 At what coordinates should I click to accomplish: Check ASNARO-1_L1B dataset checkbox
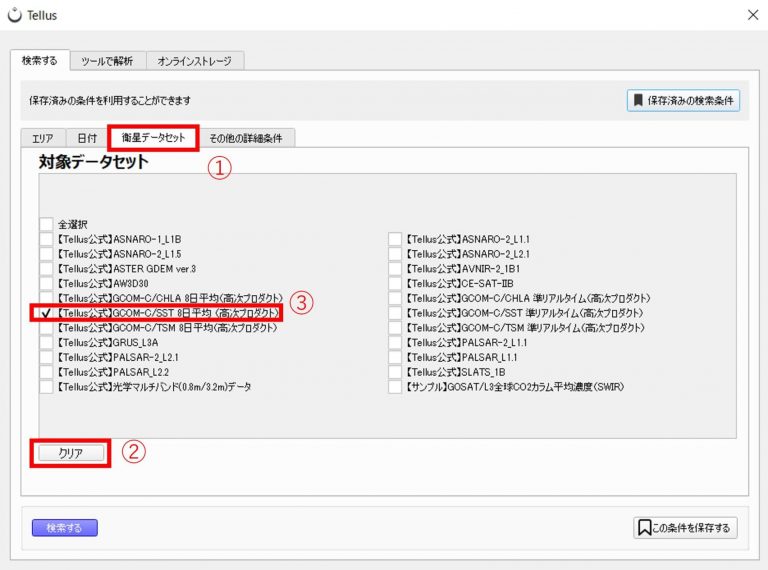pyautogui.click(x=47, y=239)
